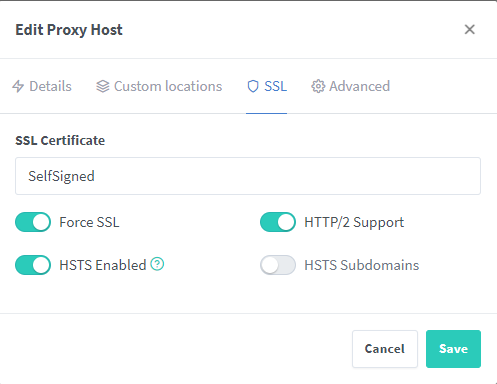The width and height of the screenshot is (497, 384).
Task: Select the SSL tab label
Action: [x=275, y=86]
